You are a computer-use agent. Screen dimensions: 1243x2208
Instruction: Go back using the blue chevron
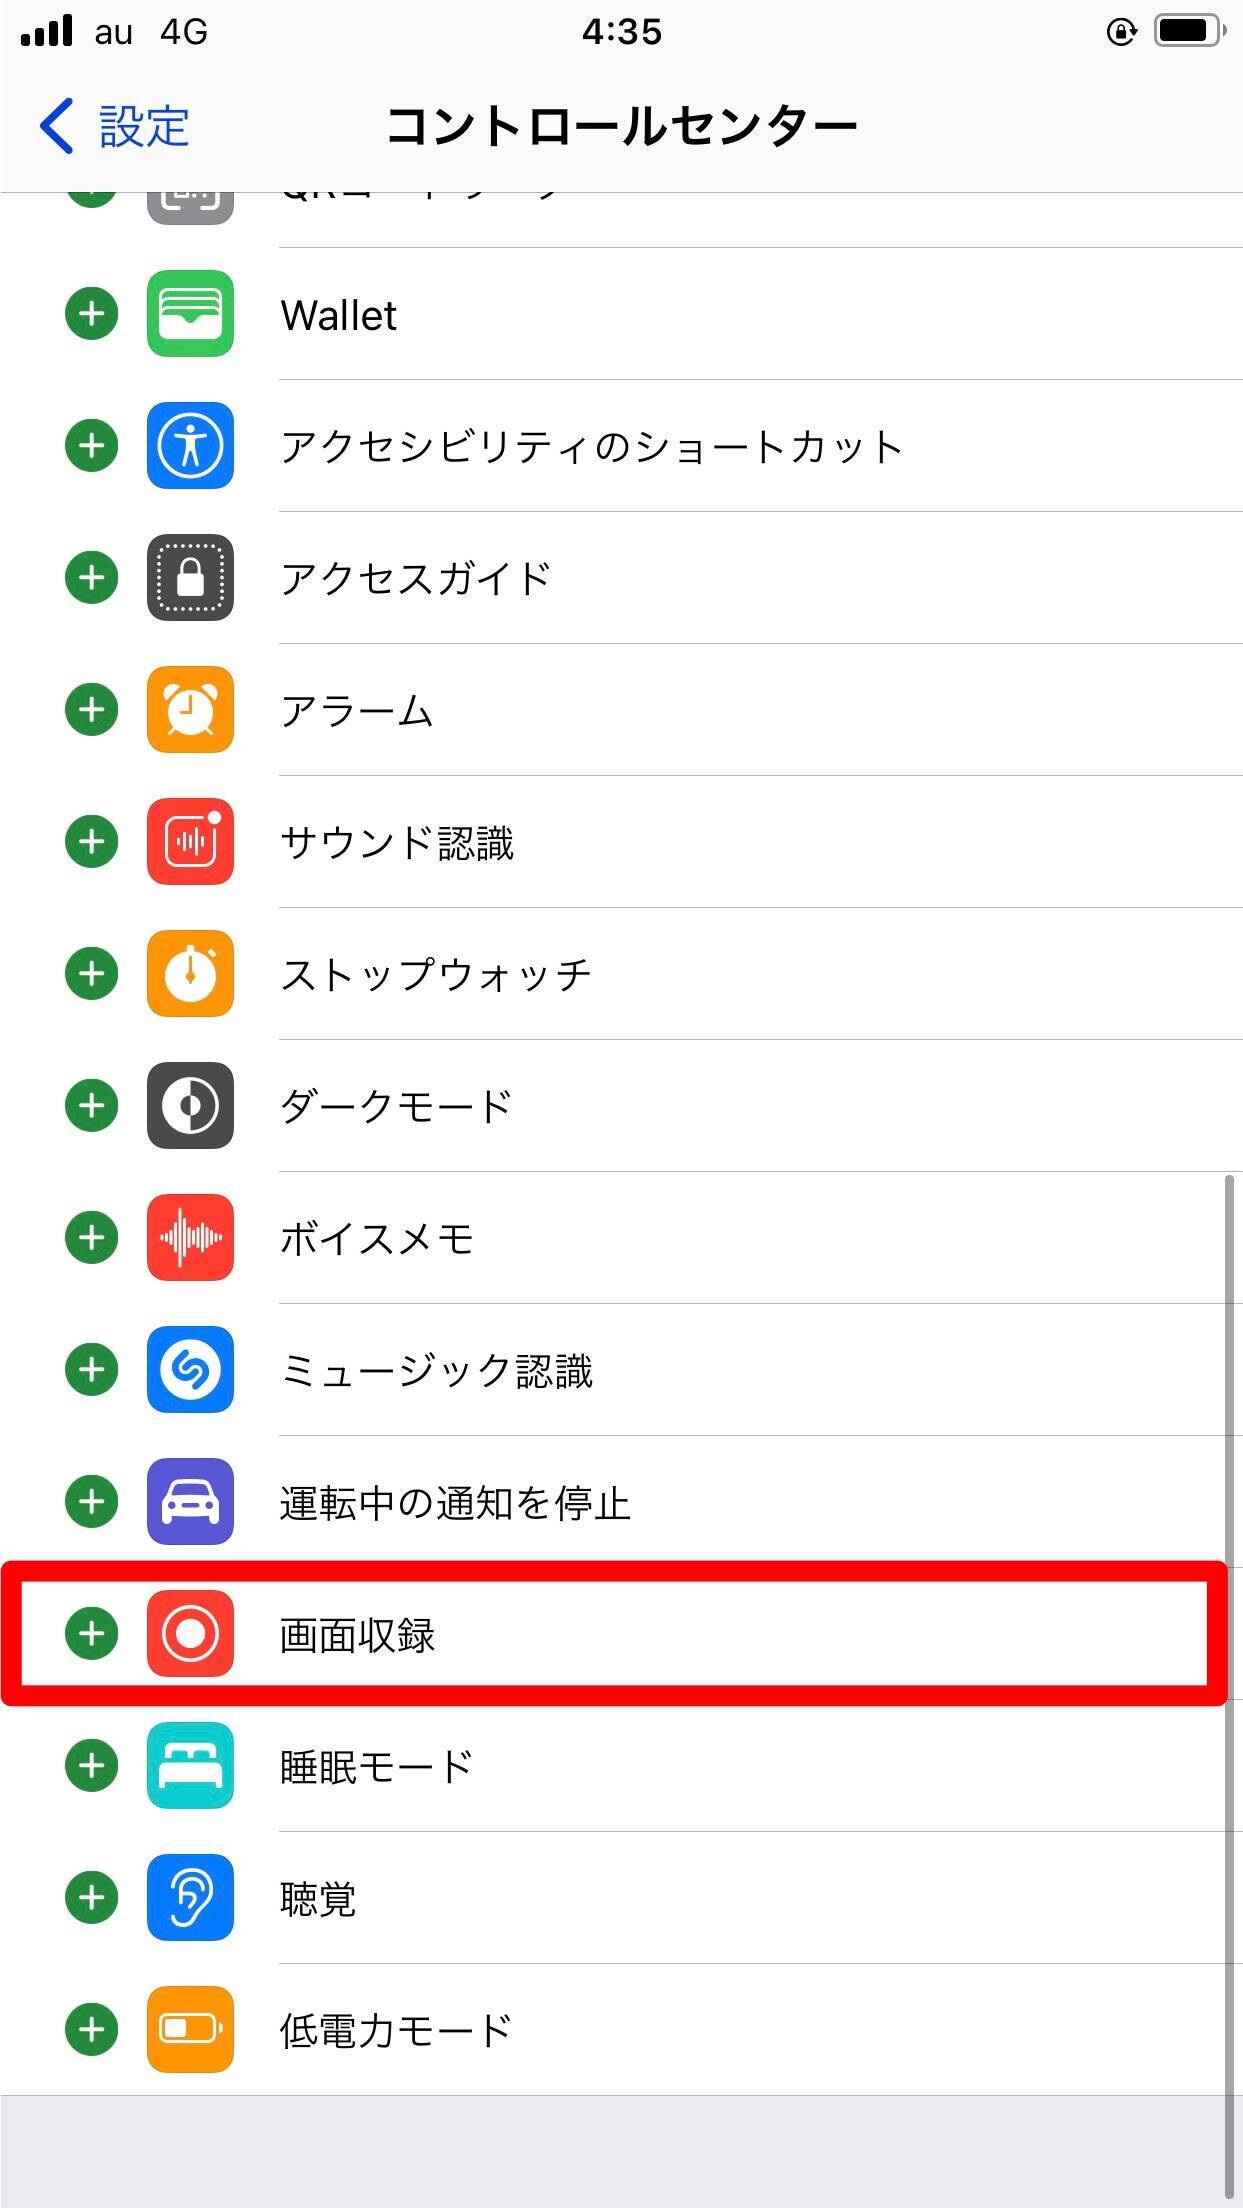coord(56,126)
